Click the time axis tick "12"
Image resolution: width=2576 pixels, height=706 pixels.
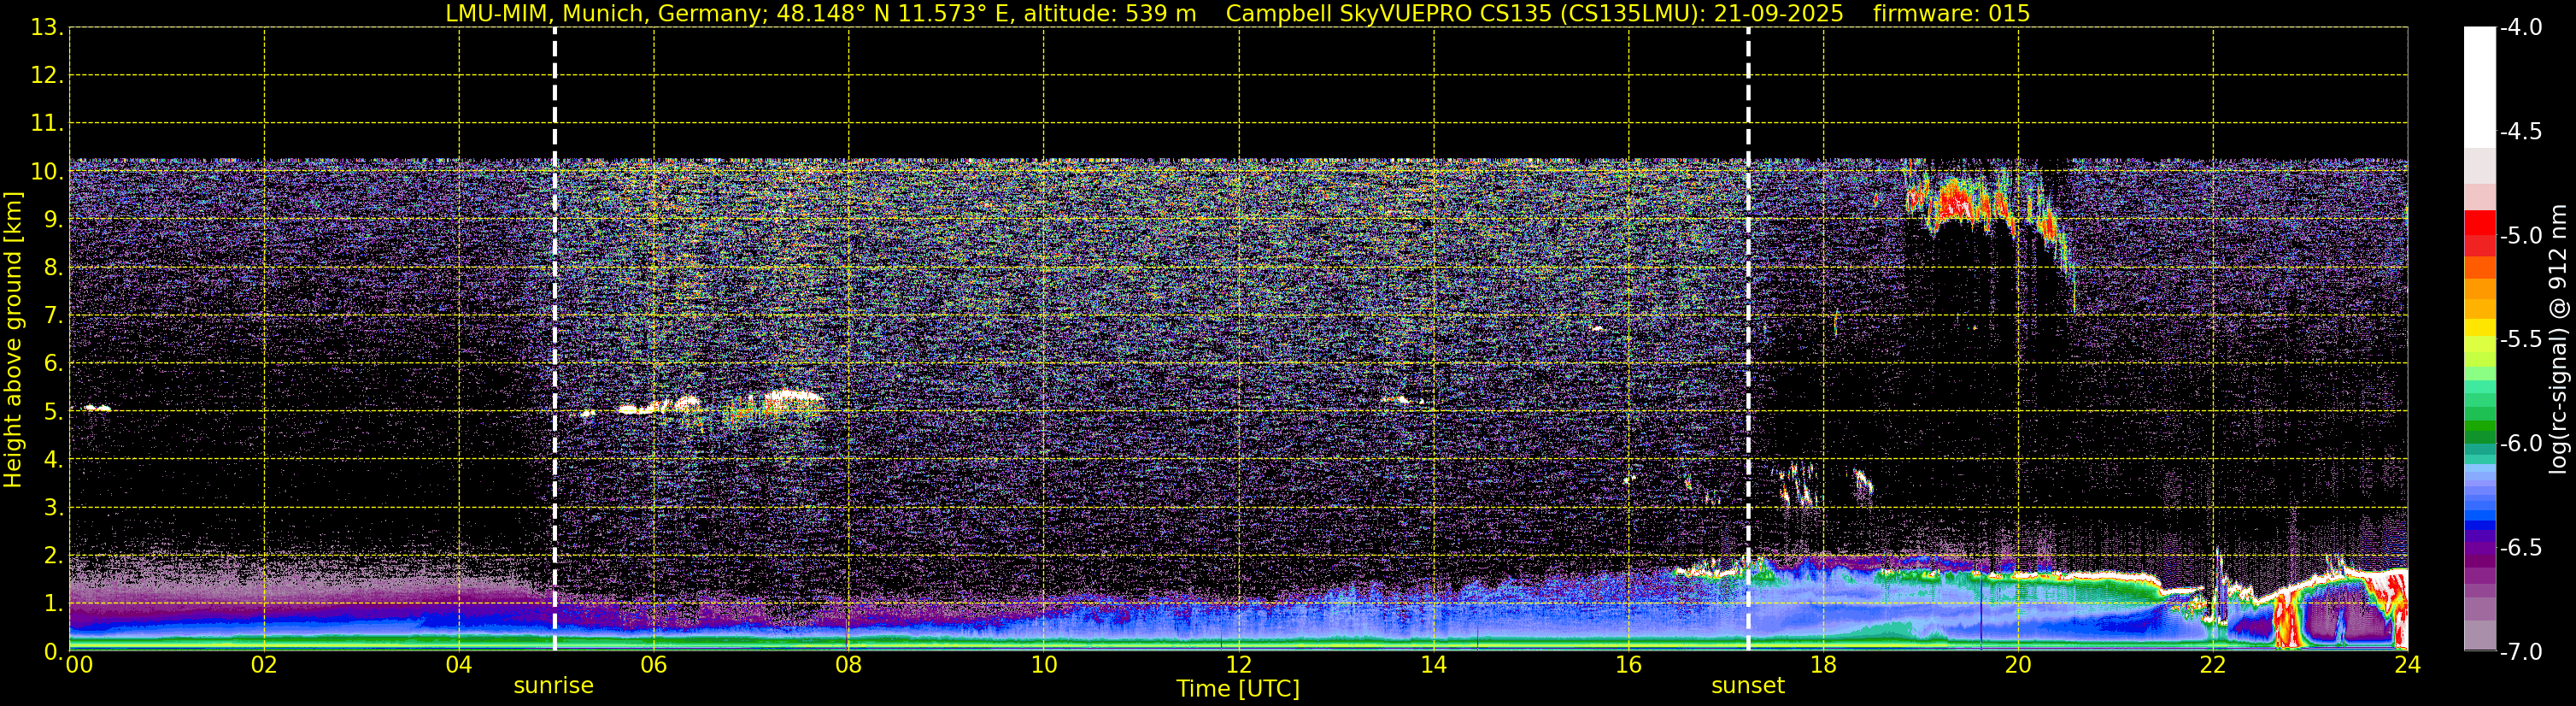(1239, 666)
